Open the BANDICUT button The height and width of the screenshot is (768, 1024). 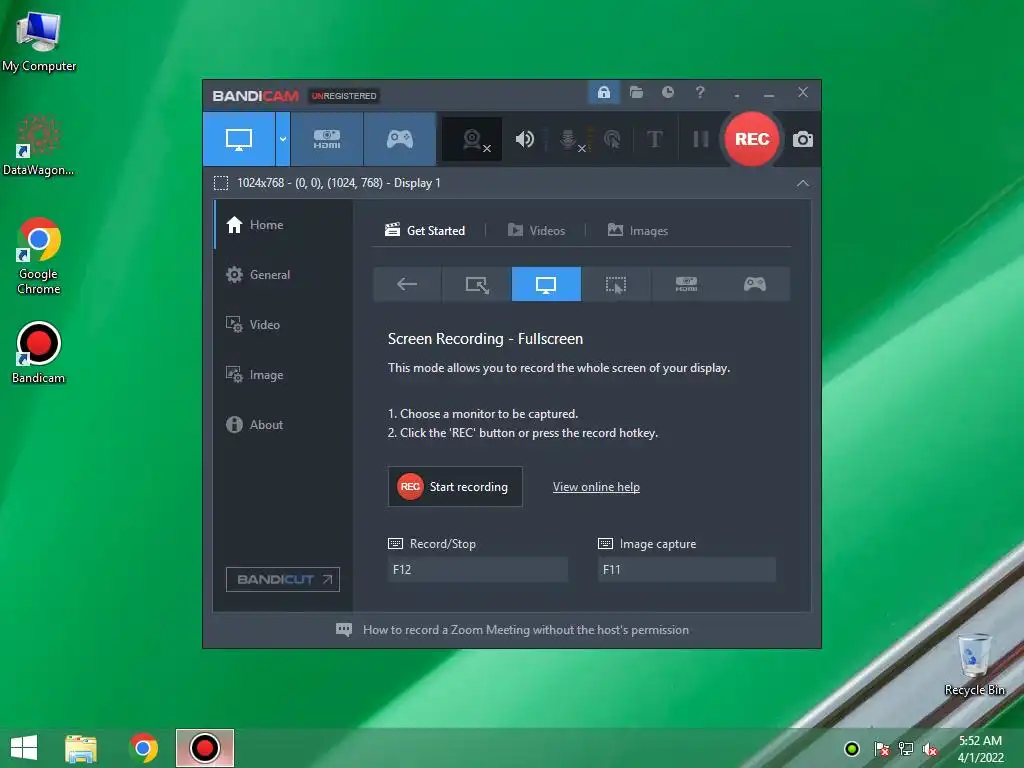283,579
